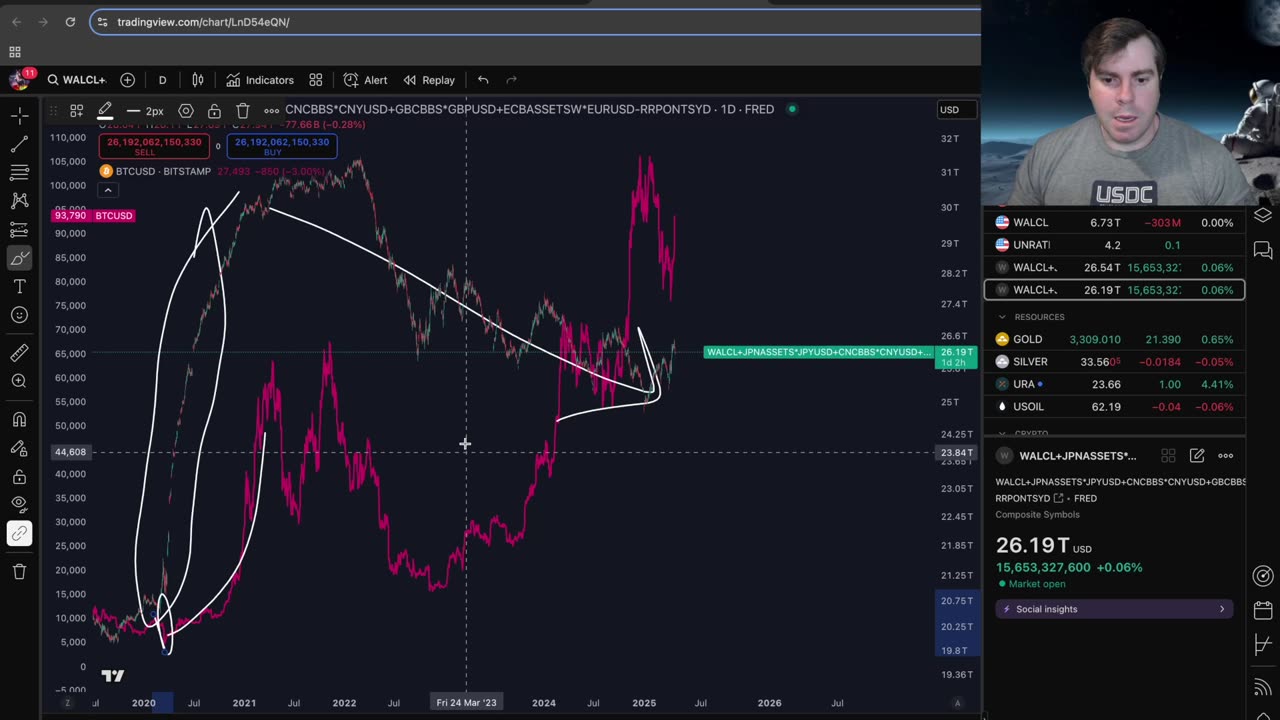Open the D timeframe interval dropdown
This screenshot has width=1280, height=720.
point(162,80)
